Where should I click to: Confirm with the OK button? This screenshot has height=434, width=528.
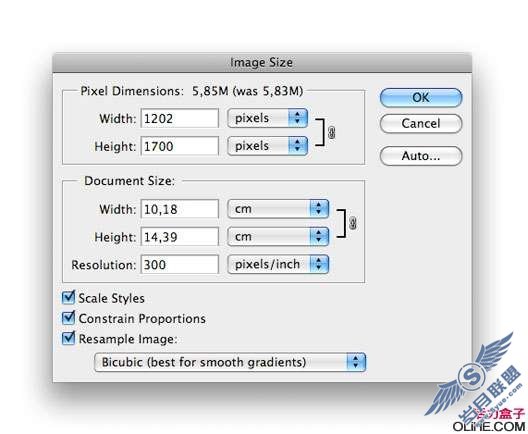(421, 98)
